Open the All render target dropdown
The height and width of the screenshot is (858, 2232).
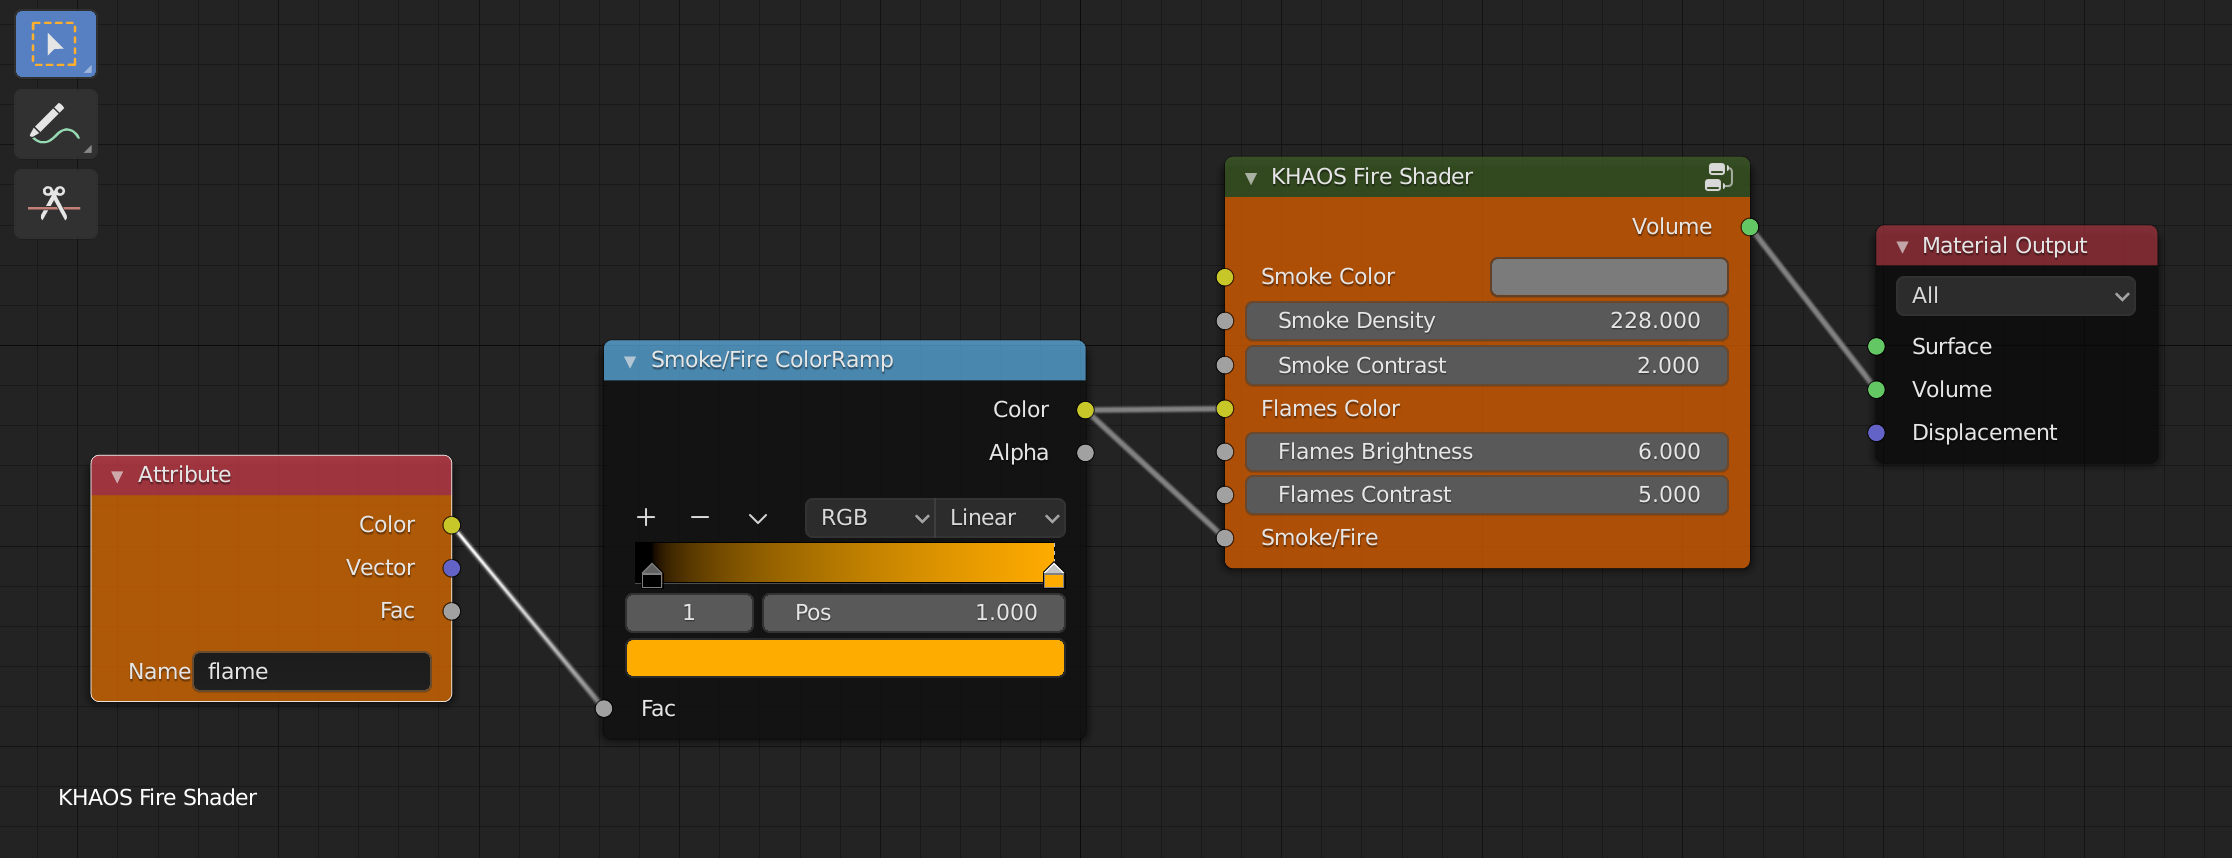[x=2015, y=296]
